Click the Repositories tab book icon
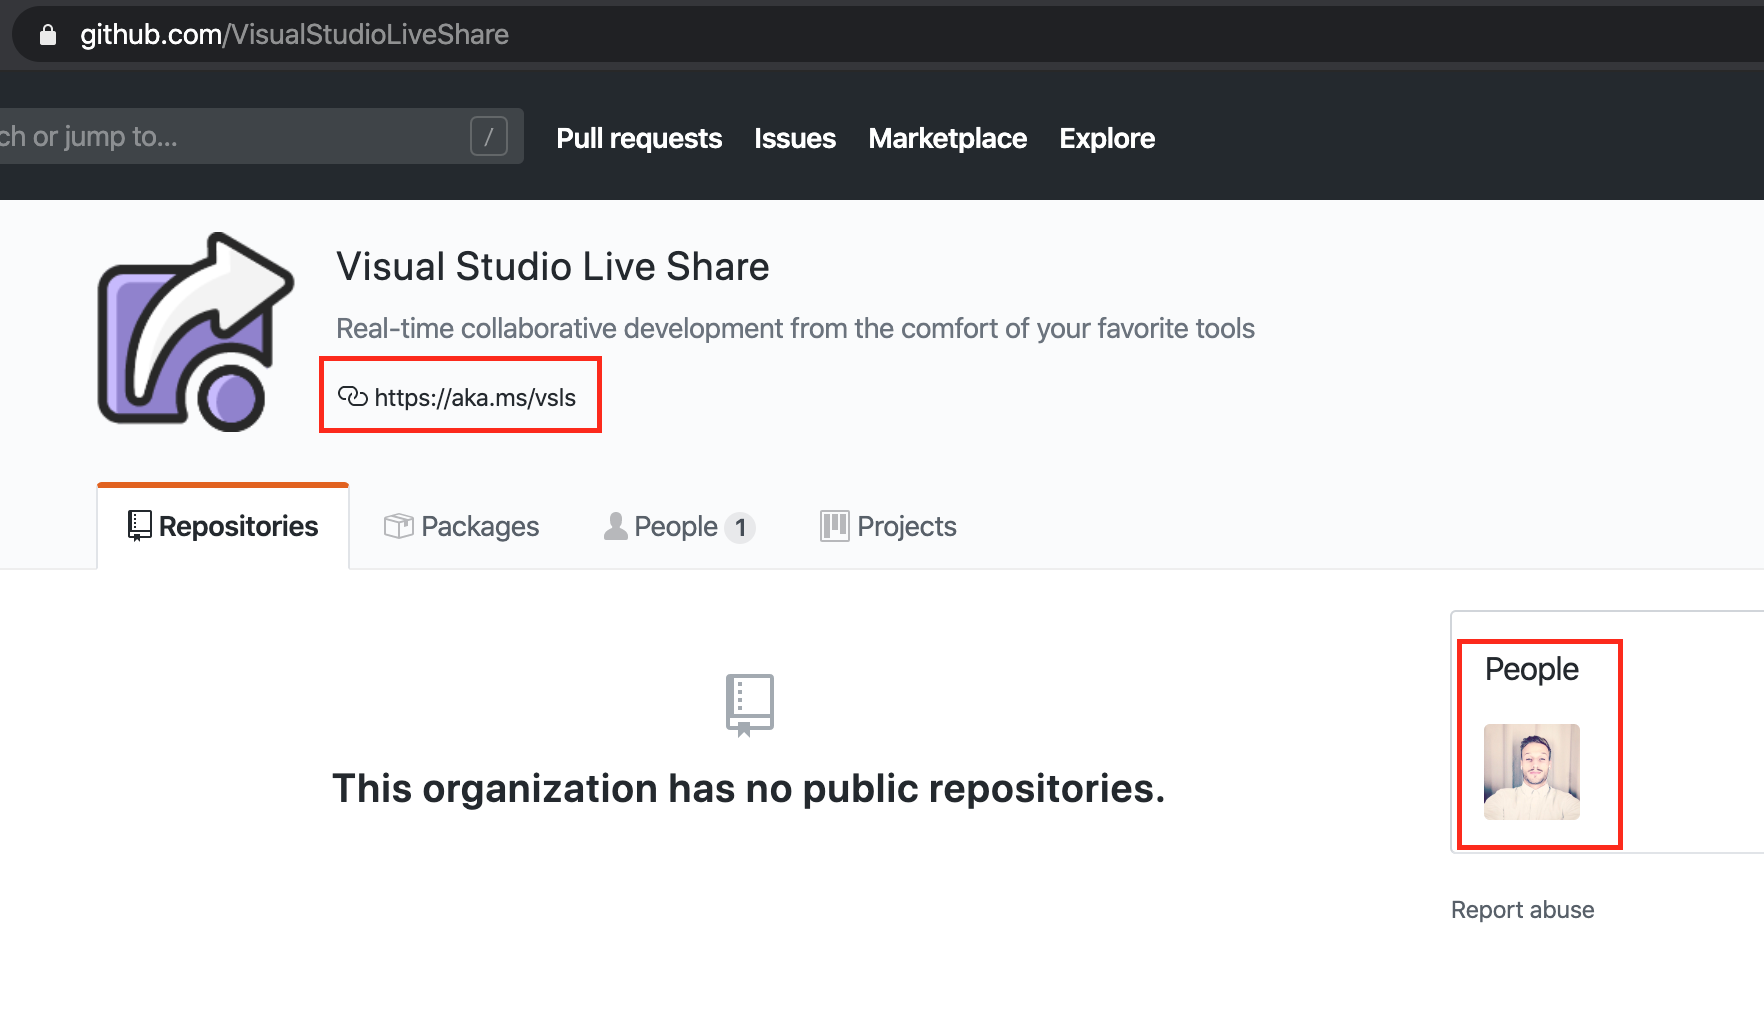The height and width of the screenshot is (1018, 1764). (140, 526)
